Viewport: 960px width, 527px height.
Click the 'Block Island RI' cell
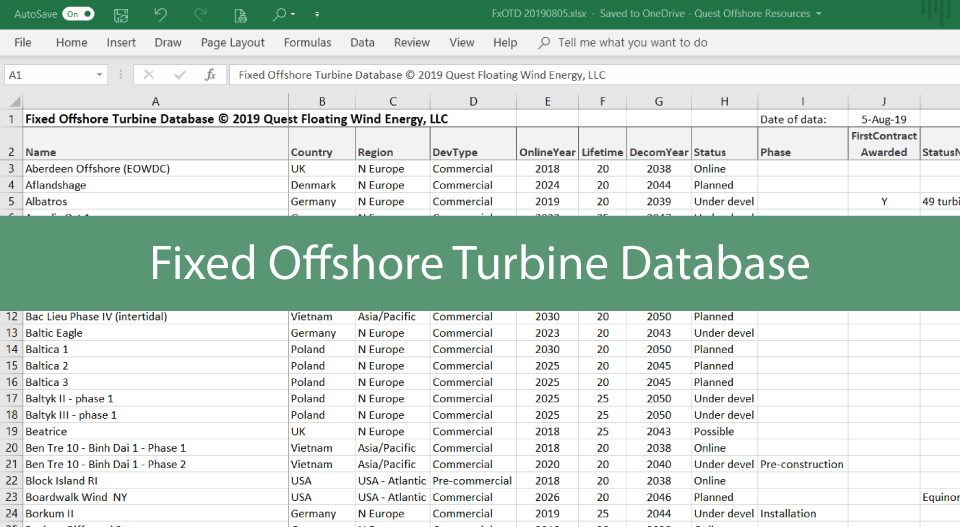coord(156,481)
